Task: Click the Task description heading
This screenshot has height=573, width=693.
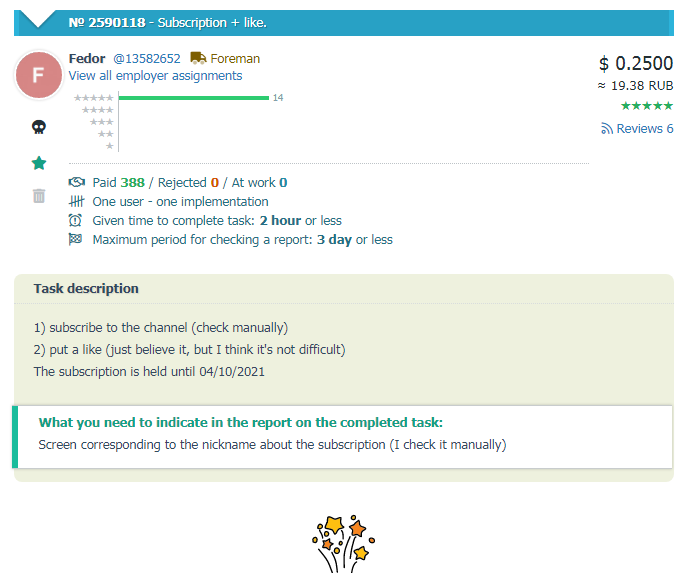Action: point(86,288)
